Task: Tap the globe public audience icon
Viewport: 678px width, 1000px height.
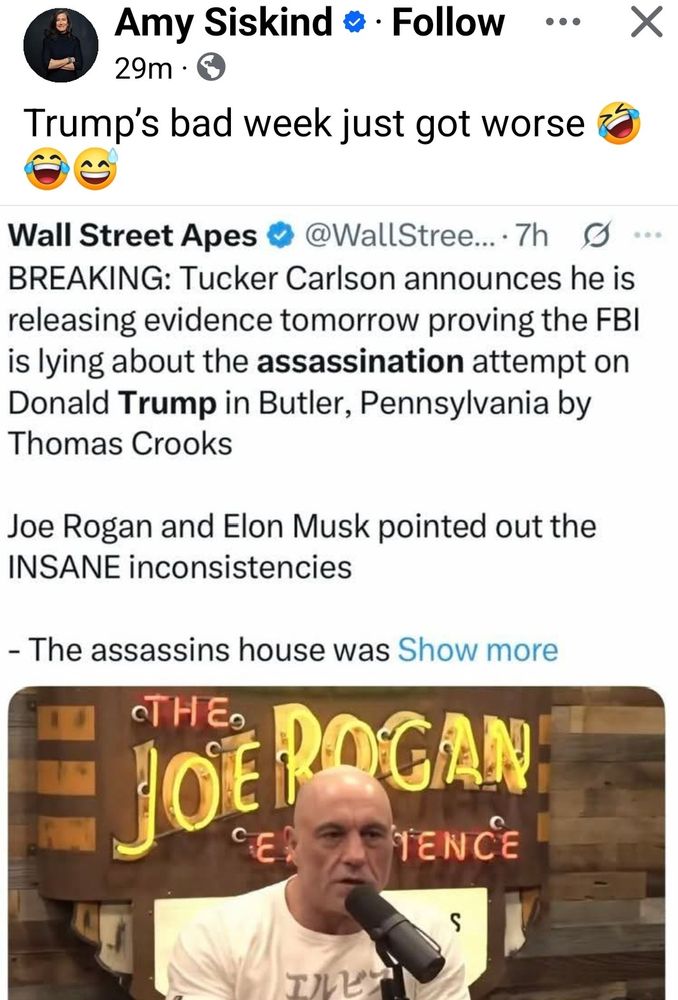Action: click(211, 68)
